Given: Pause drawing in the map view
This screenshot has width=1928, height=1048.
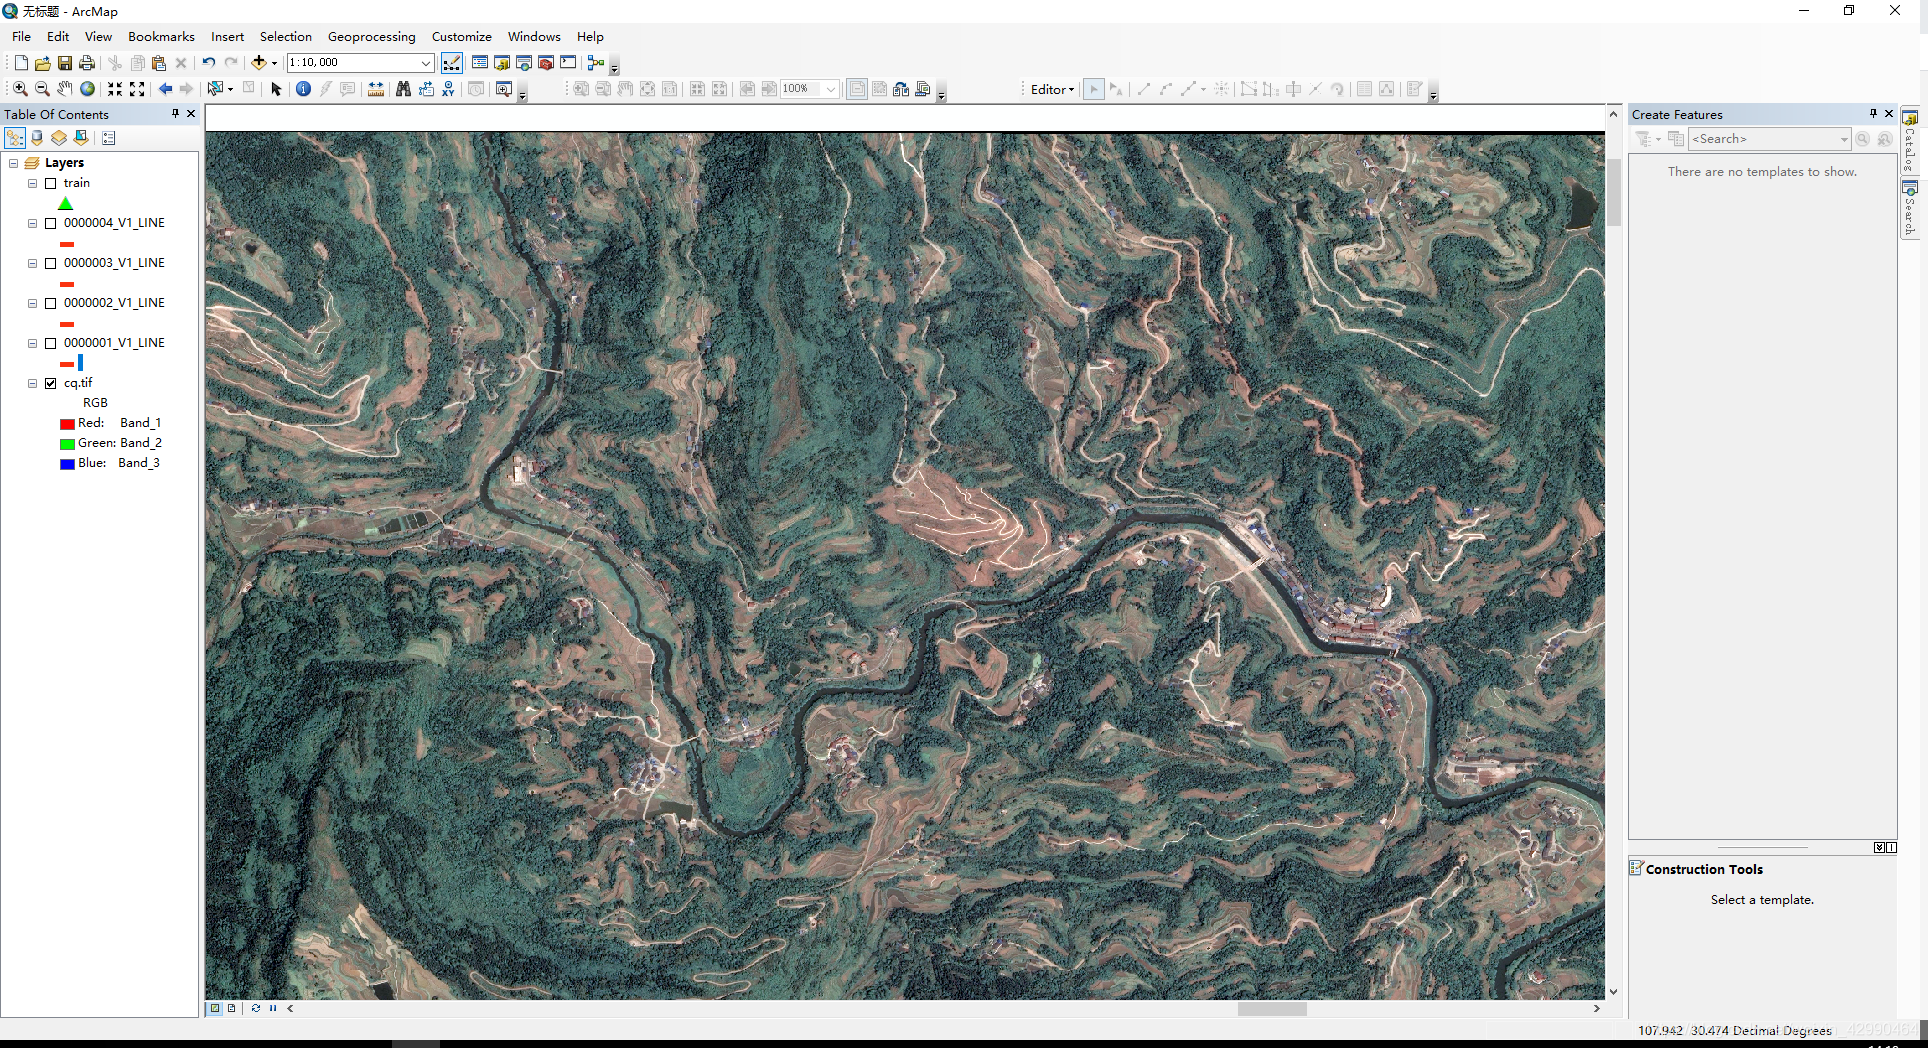Looking at the screenshot, I should 272,1008.
